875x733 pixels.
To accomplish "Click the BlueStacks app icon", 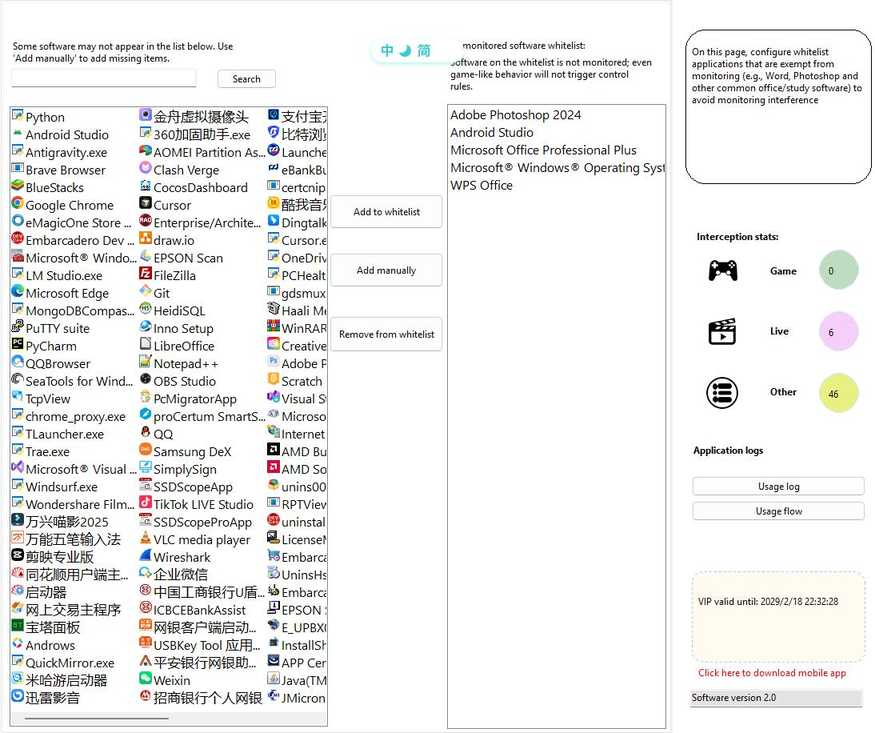I will point(17,187).
